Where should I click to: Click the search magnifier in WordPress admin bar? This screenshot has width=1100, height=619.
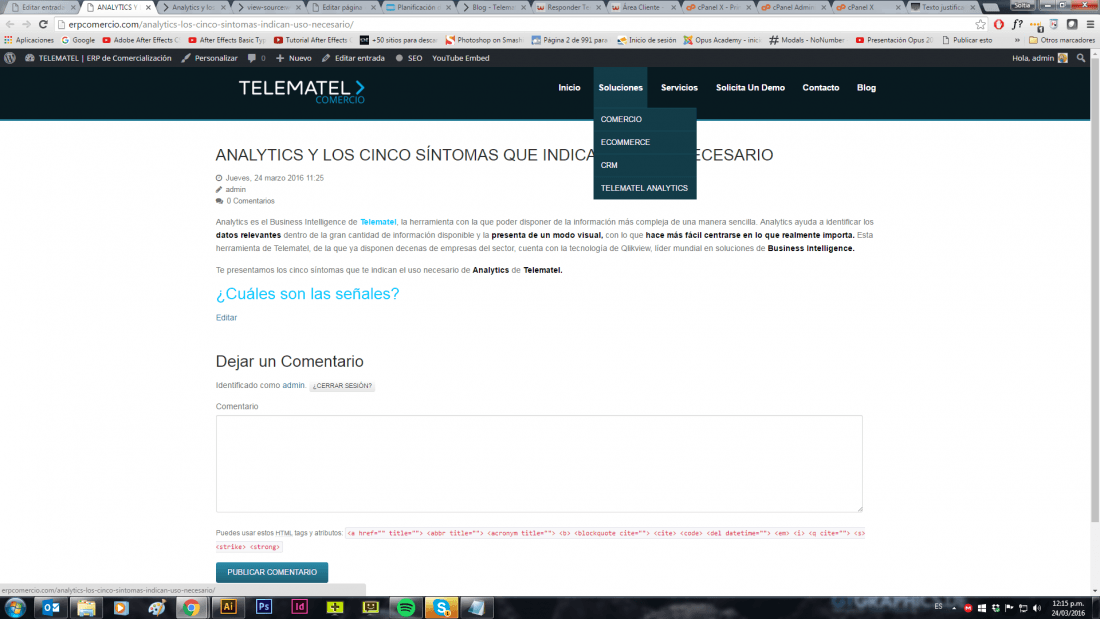click(1081, 58)
